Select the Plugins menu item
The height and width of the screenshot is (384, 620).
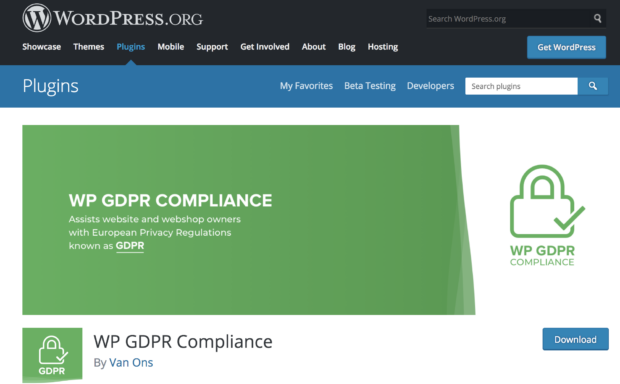[x=131, y=47]
